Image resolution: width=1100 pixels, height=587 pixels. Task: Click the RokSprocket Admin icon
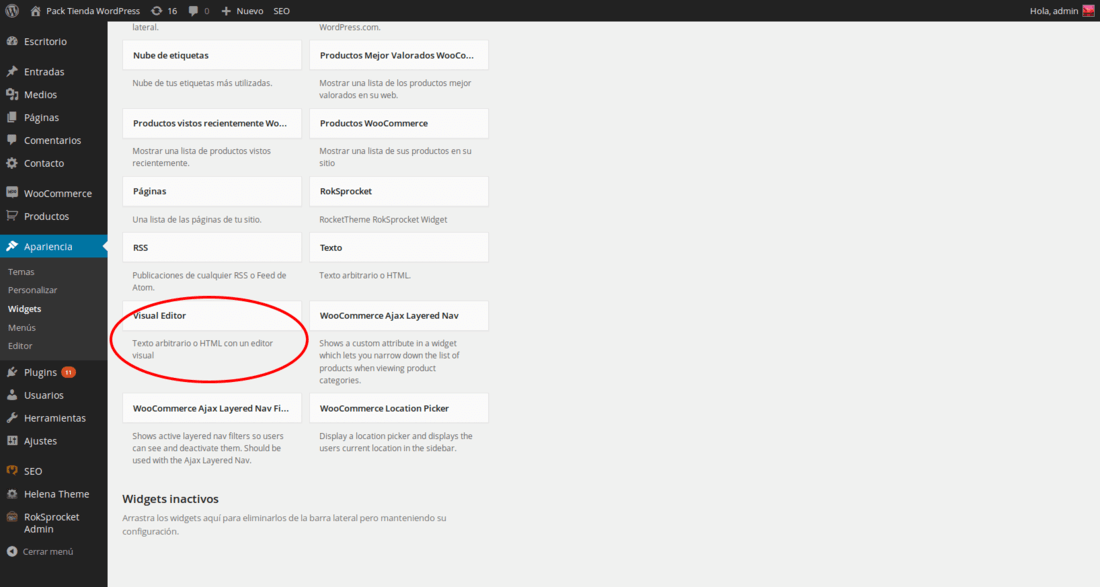click(x=12, y=517)
